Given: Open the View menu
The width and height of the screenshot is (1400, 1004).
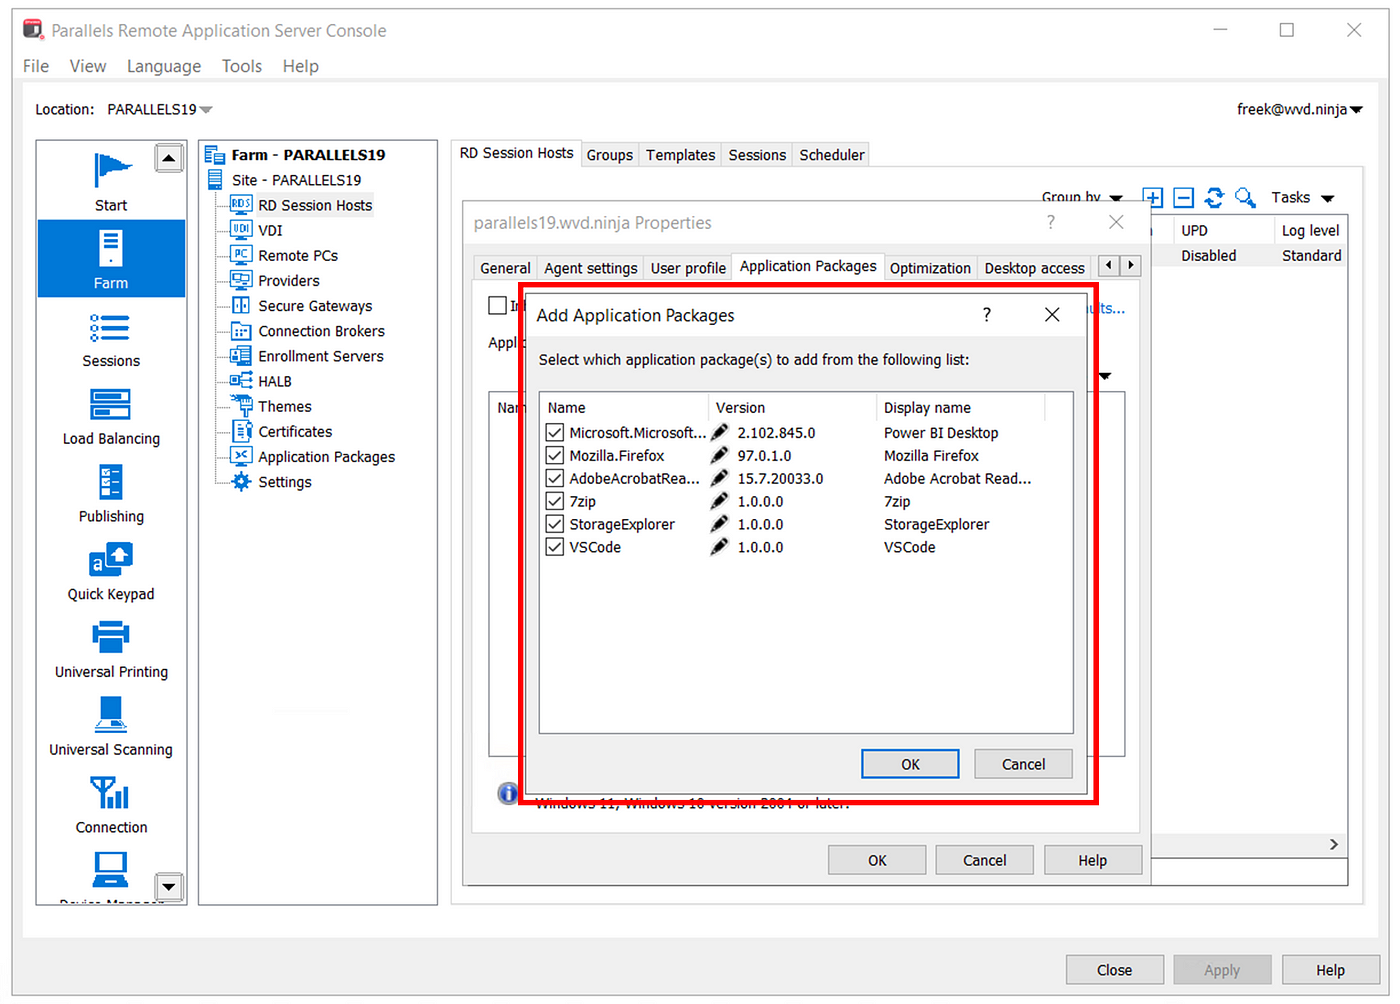Looking at the screenshot, I should pyautogui.click(x=88, y=66).
